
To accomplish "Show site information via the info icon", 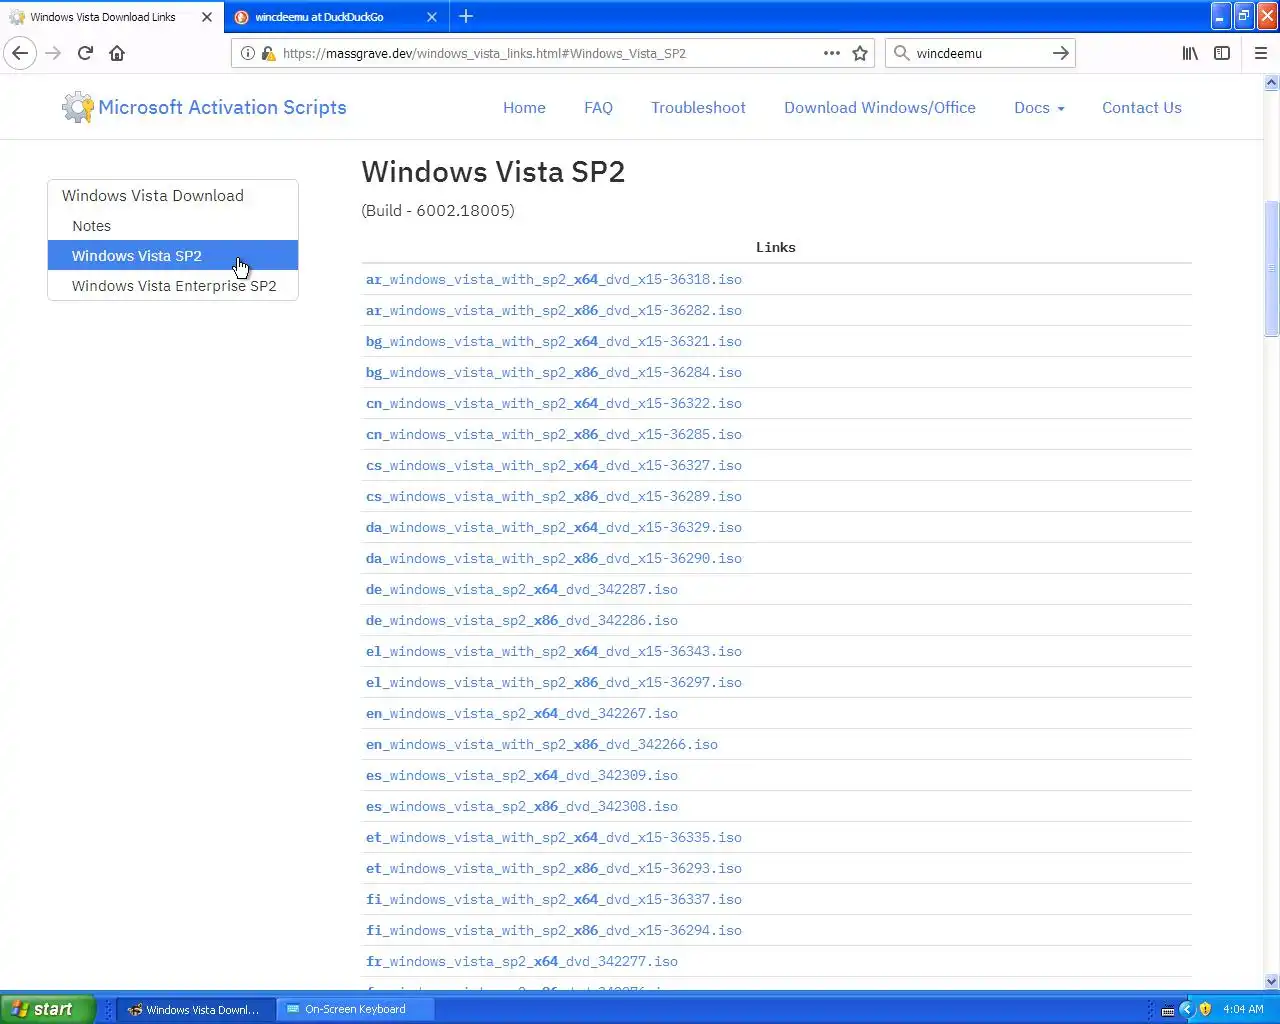I will pyautogui.click(x=248, y=53).
